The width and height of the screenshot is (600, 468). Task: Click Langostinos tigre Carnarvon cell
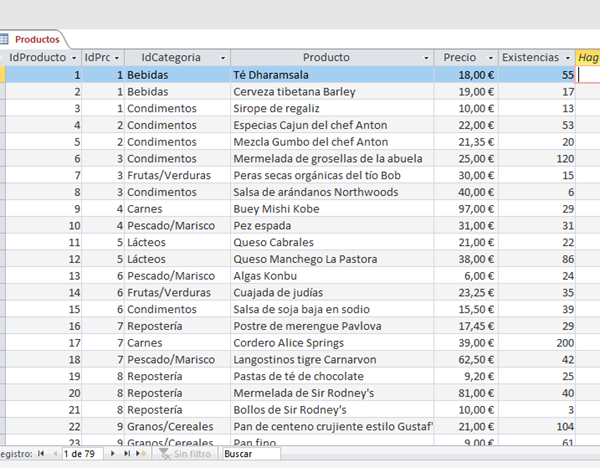(332, 359)
